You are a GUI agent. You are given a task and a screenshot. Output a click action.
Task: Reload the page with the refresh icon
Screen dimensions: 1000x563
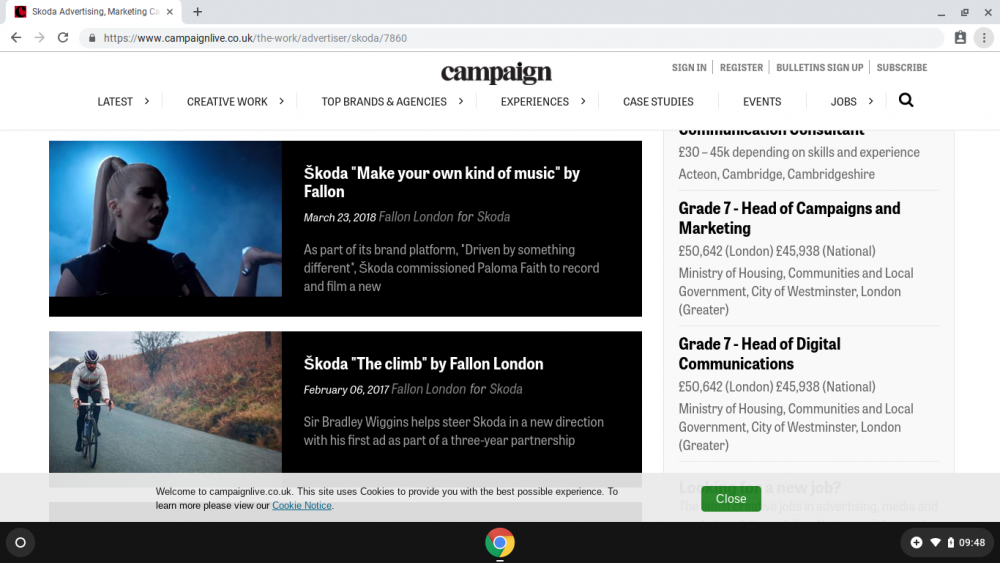tap(62, 38)
